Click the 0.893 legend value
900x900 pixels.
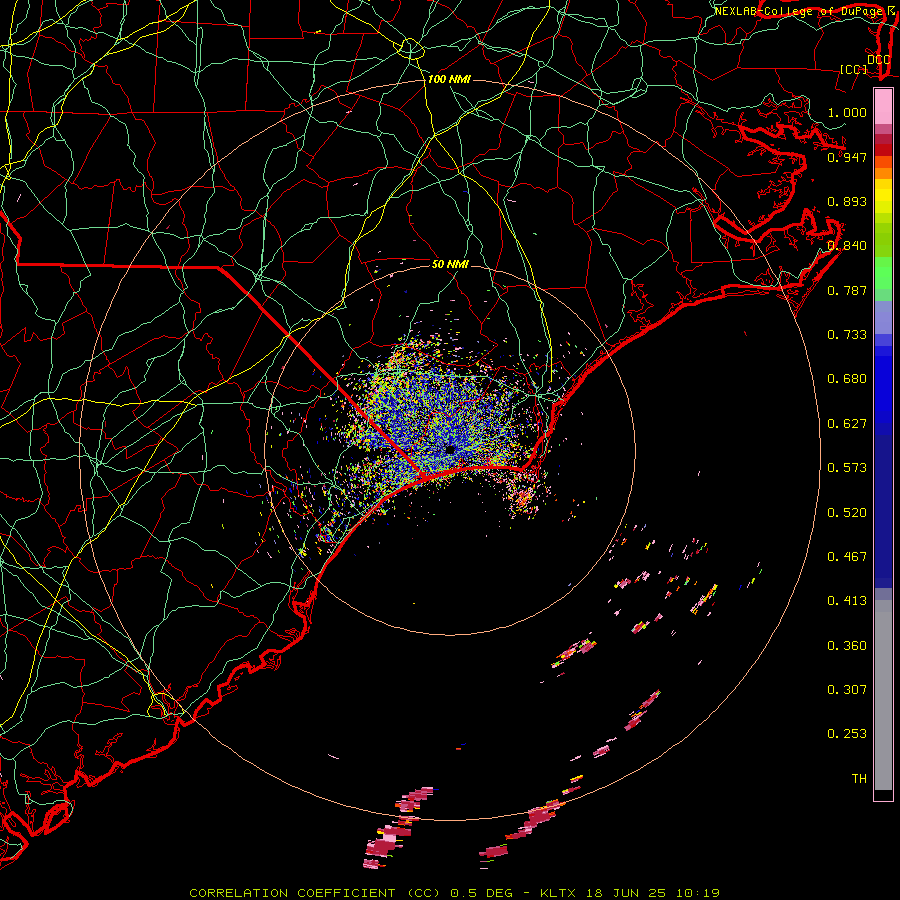coord(847,201)
